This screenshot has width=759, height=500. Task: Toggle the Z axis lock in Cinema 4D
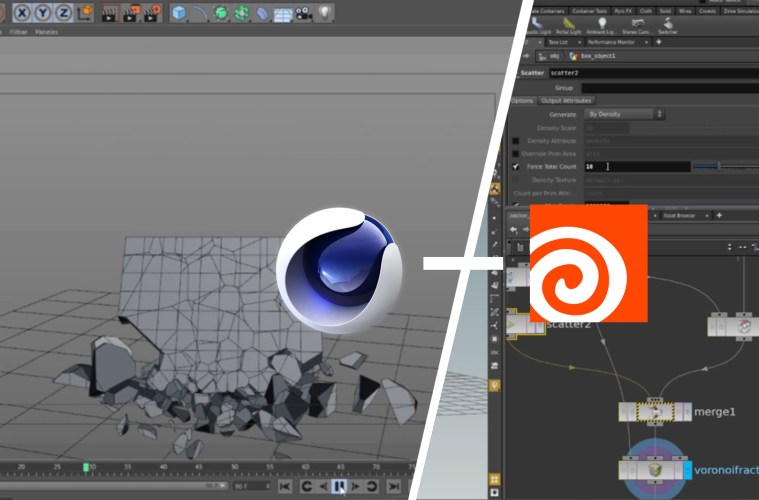[63, 13]
